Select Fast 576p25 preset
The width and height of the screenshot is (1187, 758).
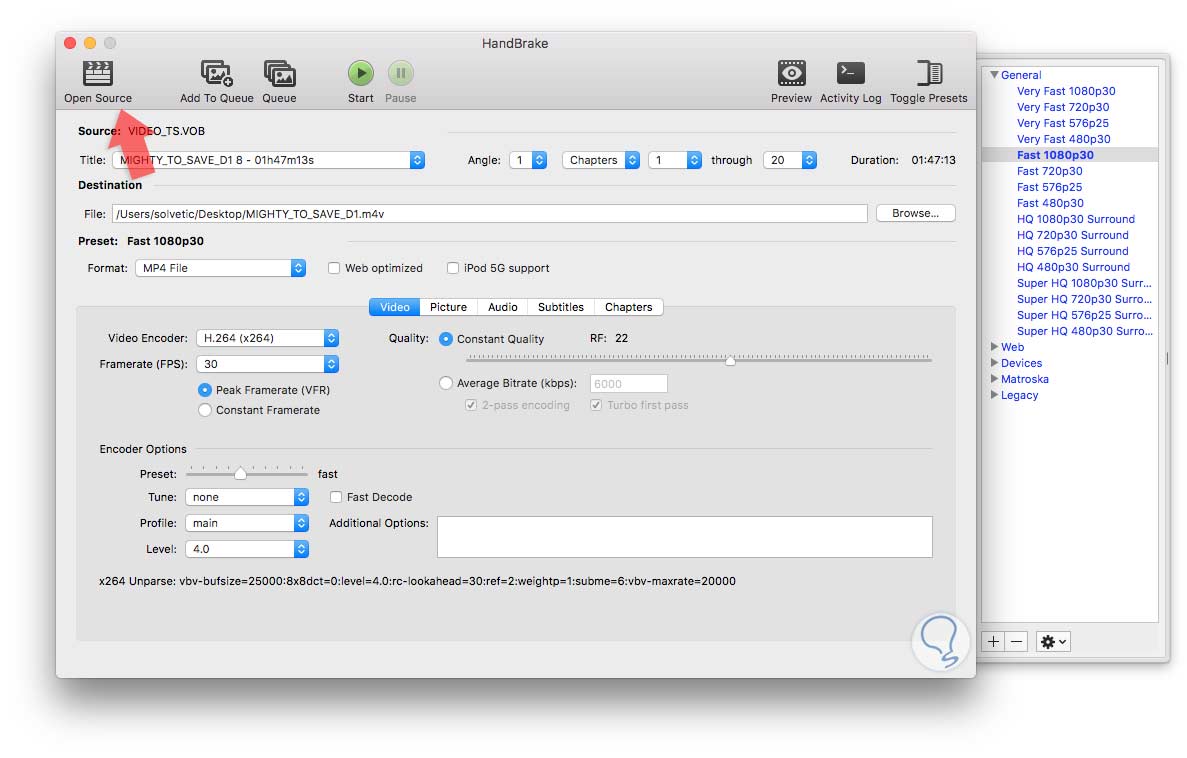point(1049,187)
